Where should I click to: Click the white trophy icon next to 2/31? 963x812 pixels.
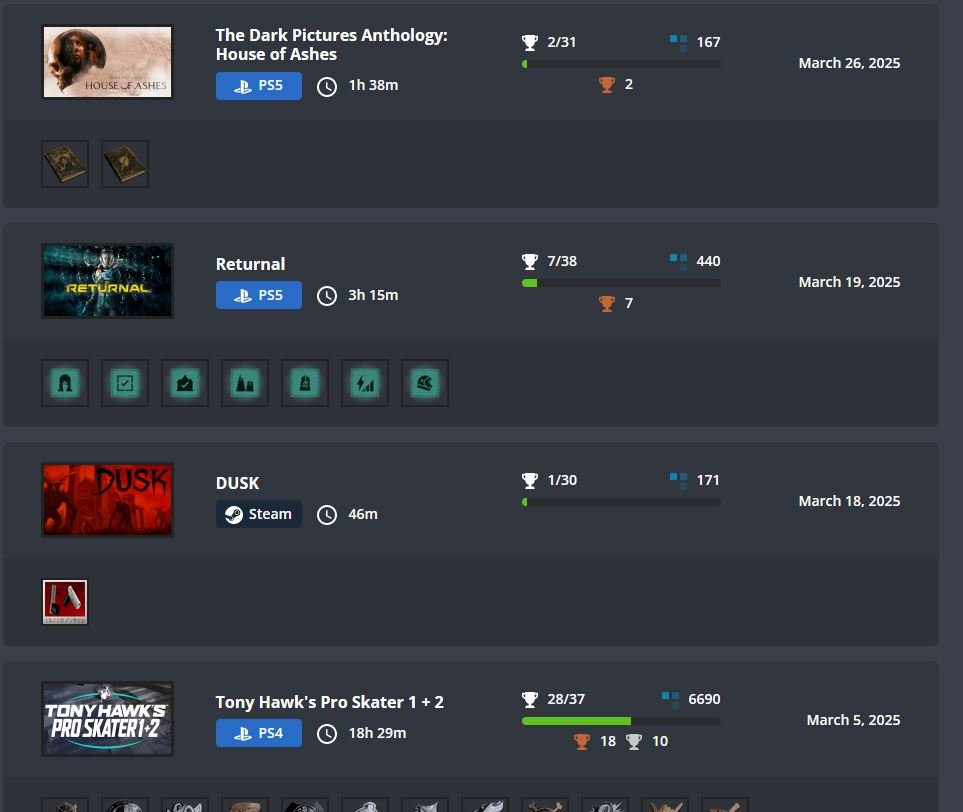click(x=529, y=42)
